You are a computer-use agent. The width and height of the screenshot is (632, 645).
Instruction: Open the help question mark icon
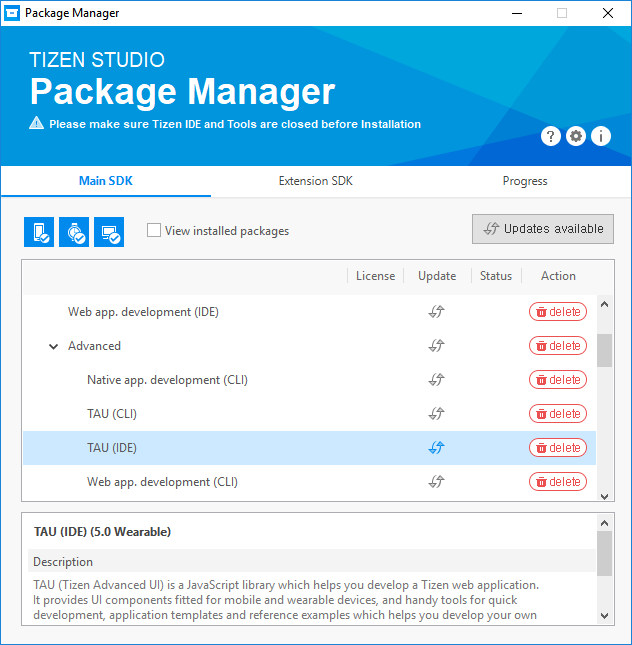coord(551,137)
